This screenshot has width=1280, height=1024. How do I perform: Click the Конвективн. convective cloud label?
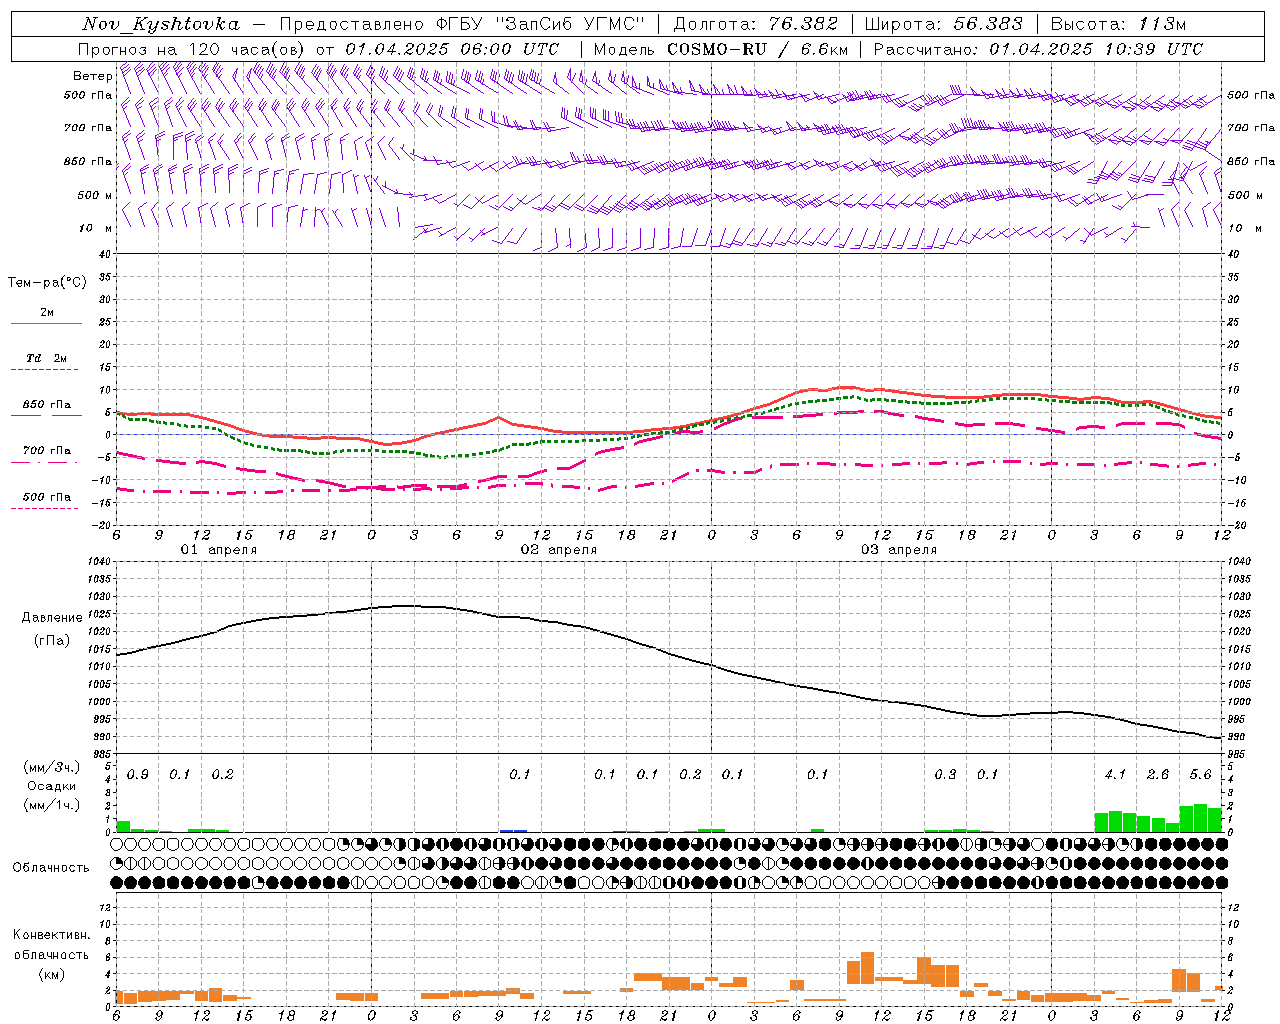click(51, 935)
